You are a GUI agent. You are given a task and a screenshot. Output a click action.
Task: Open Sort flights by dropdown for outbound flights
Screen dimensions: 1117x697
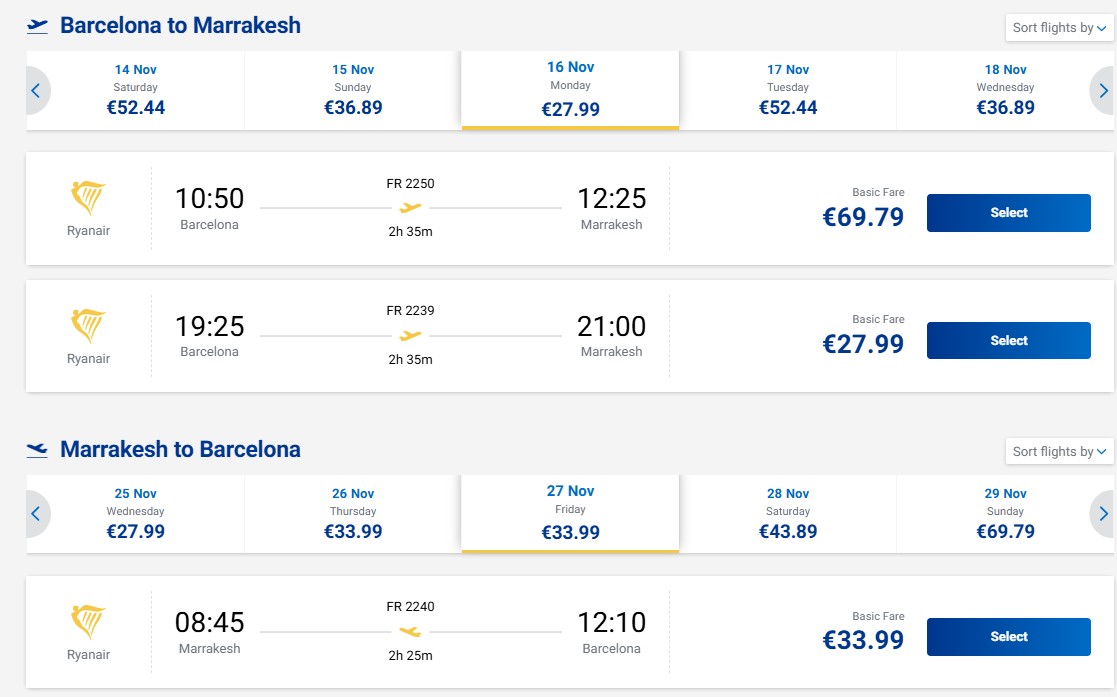(x=1059, y=28)
